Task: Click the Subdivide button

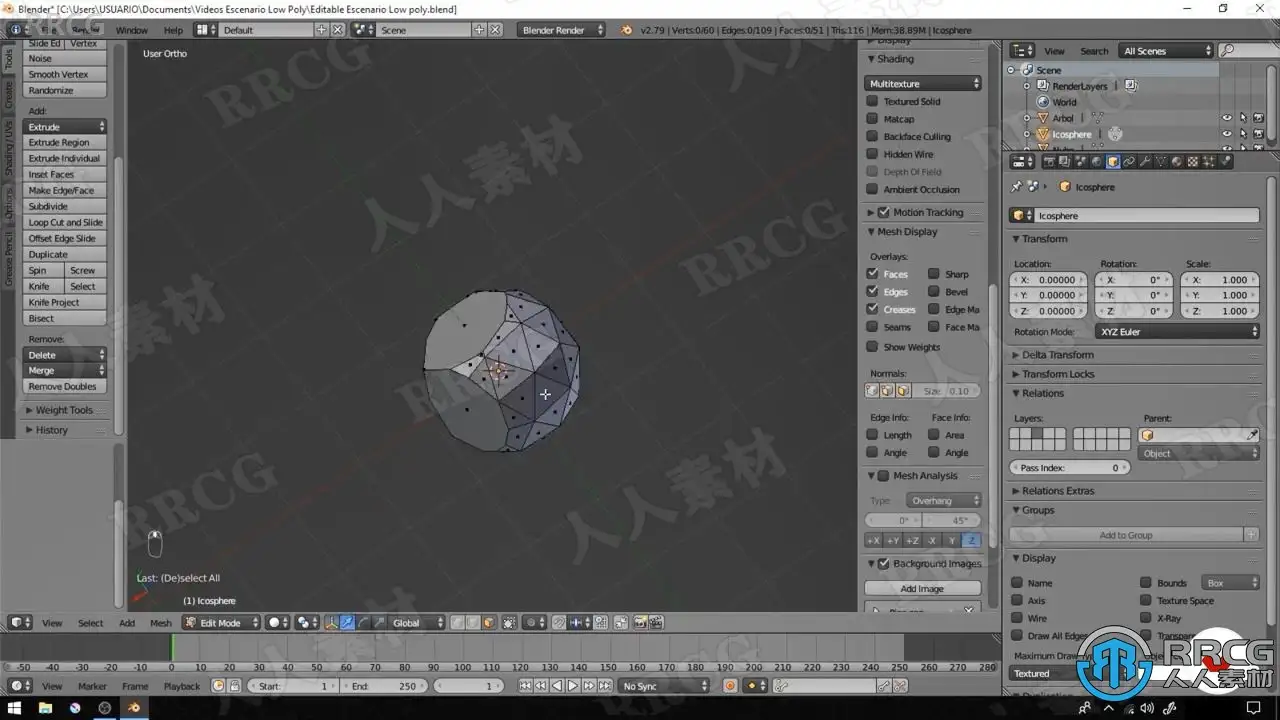Action: 66,207
